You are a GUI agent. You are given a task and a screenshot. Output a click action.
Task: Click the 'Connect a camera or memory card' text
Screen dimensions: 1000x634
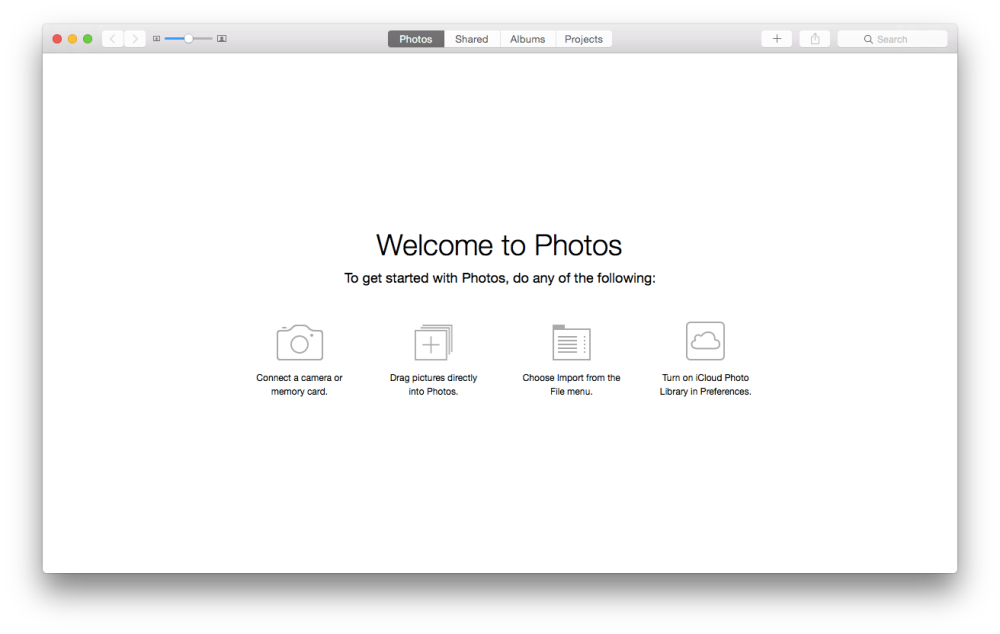pos(299,384)
